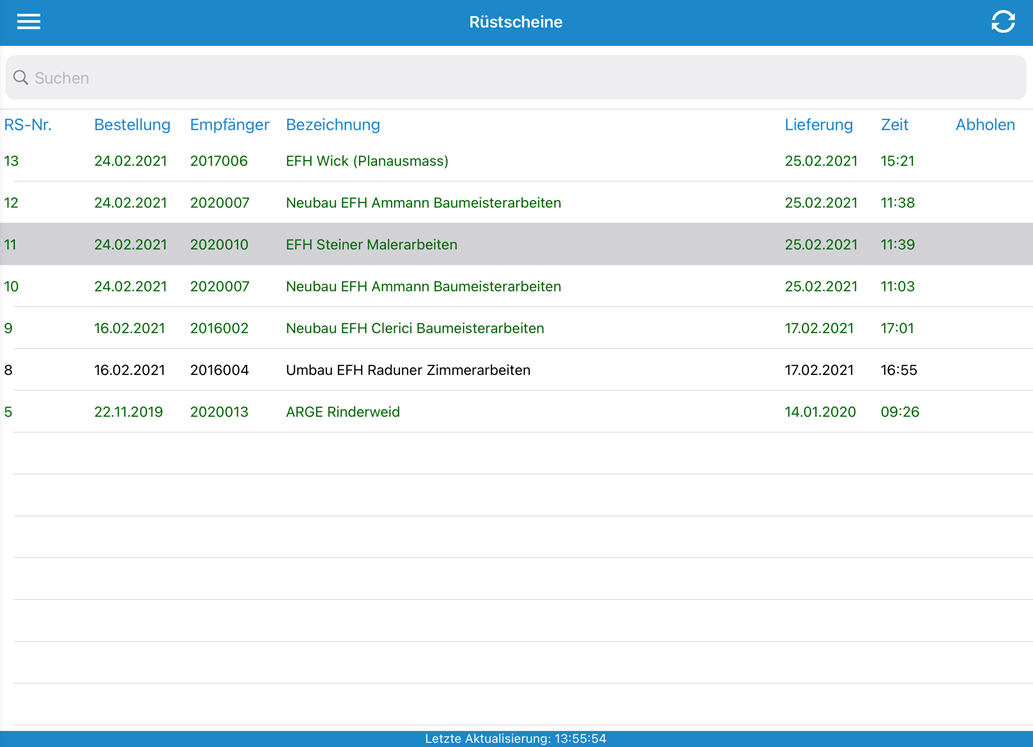Click order date 22.11.2019

pos(128,412)
